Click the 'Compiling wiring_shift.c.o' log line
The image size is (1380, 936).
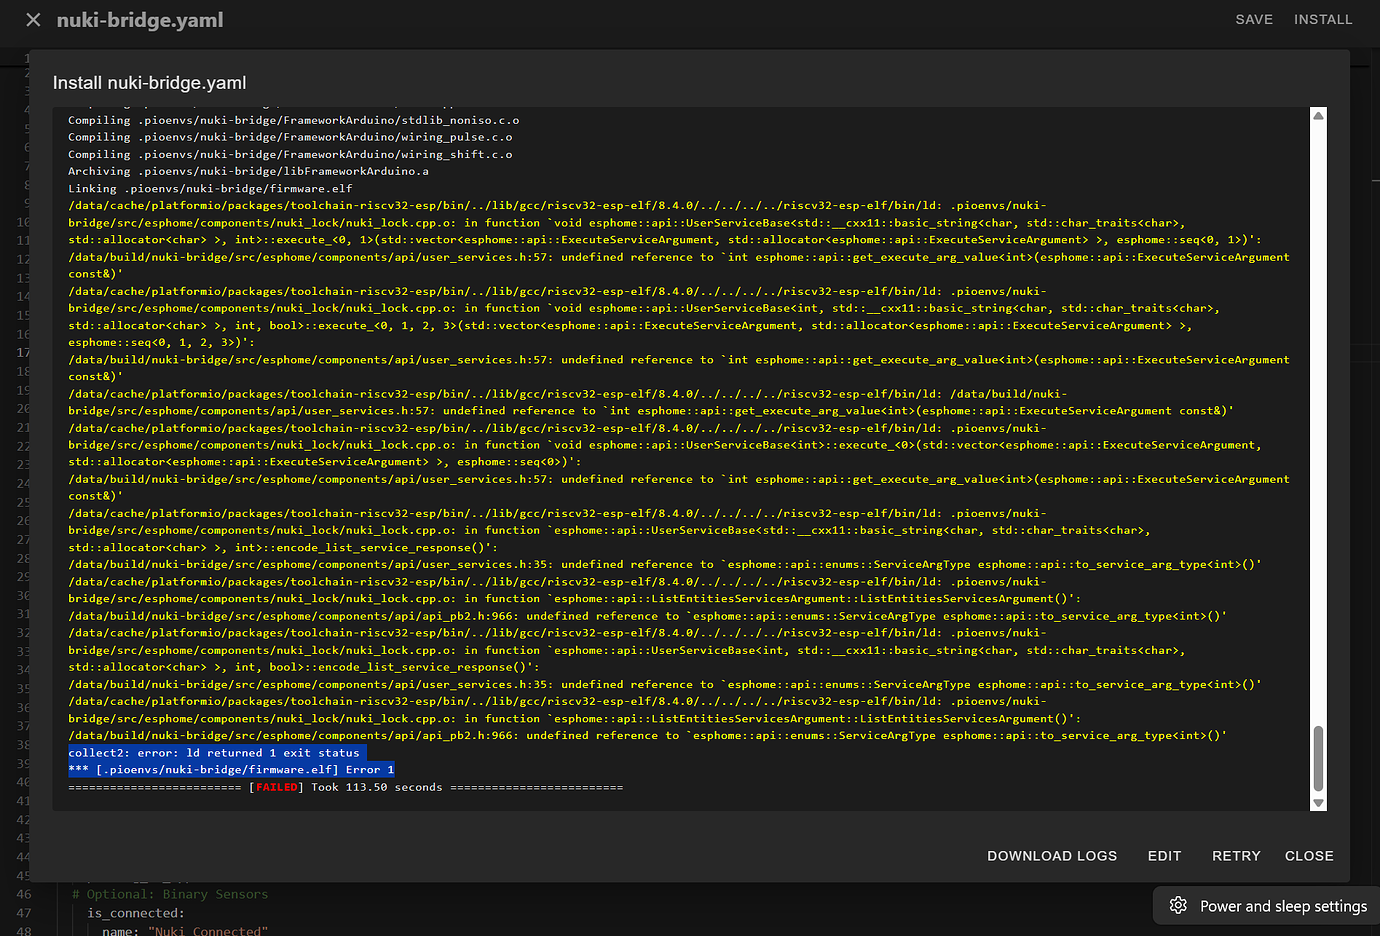[290, 155]
